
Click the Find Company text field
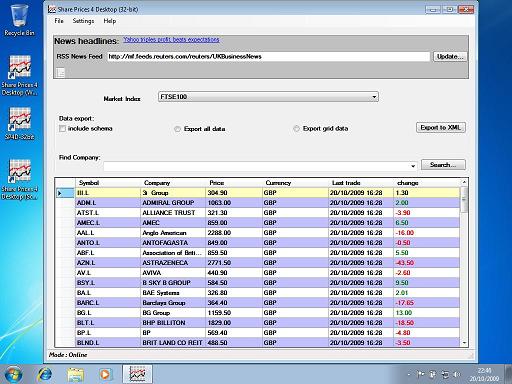257,166
